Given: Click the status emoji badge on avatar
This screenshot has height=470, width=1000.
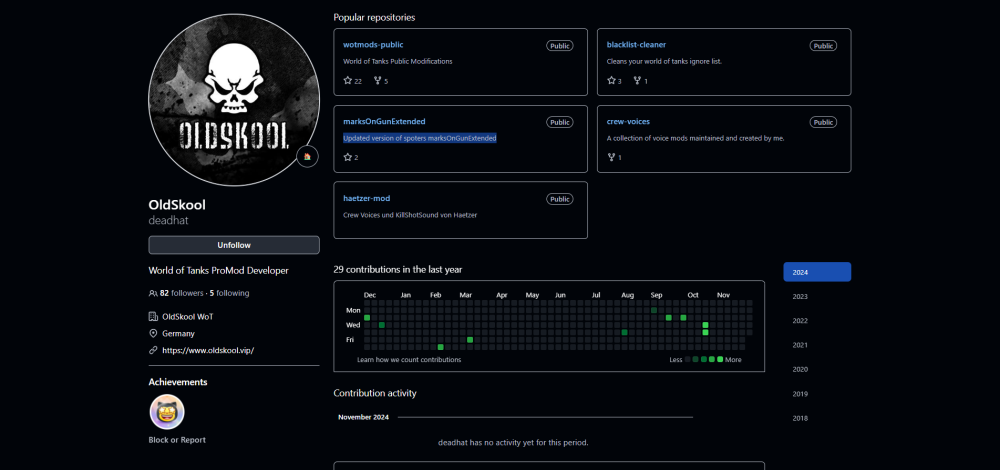Looking at the screenshot, I should (307, 156).
